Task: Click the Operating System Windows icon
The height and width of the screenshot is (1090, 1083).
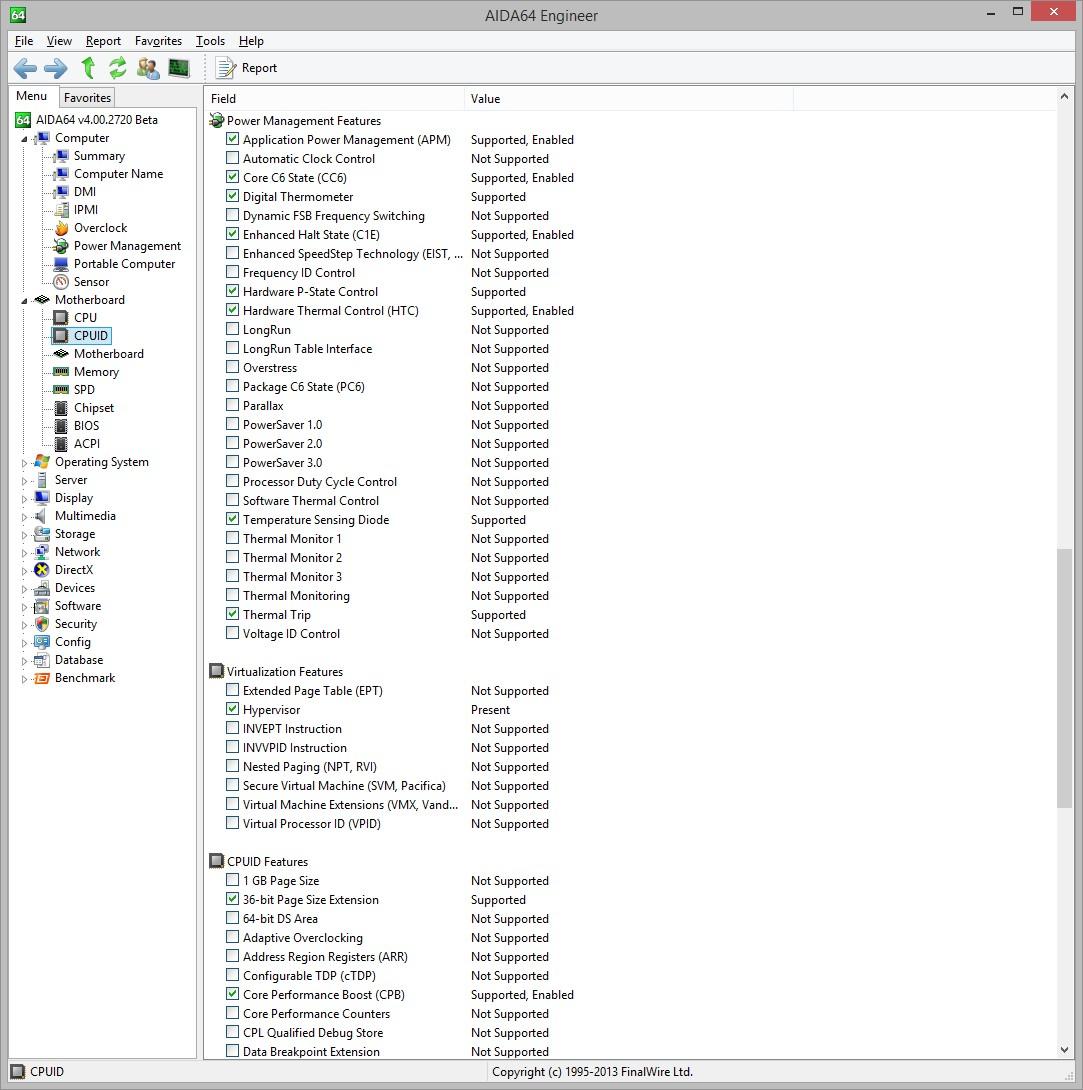Action: pyautogui.click(x=42, y=462)
